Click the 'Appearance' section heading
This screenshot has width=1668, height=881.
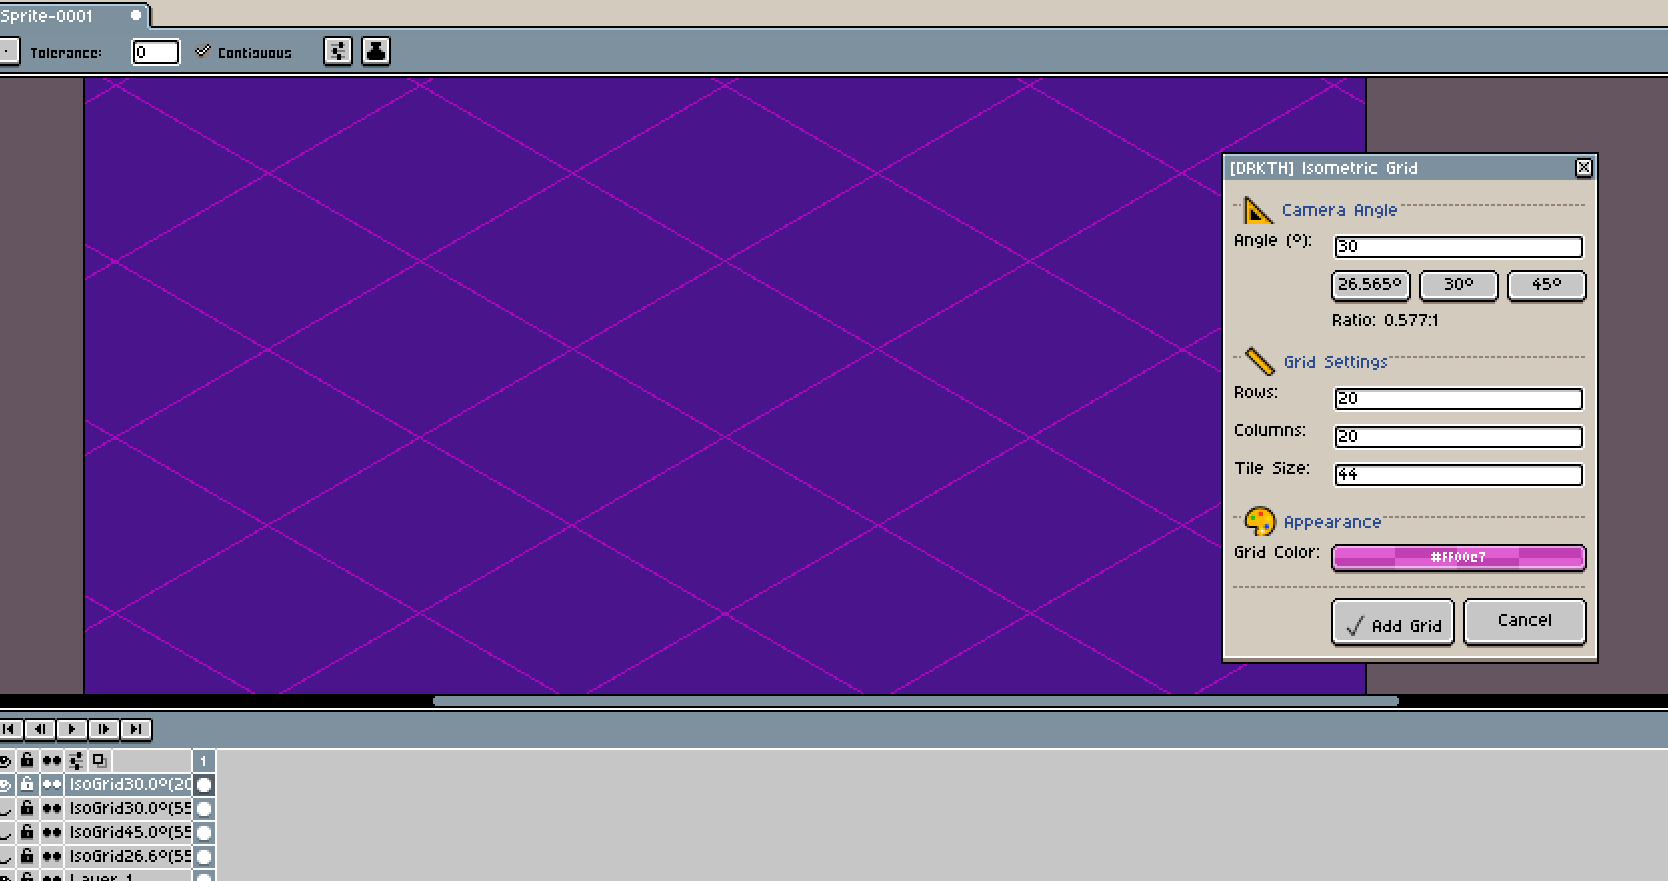1332,522
